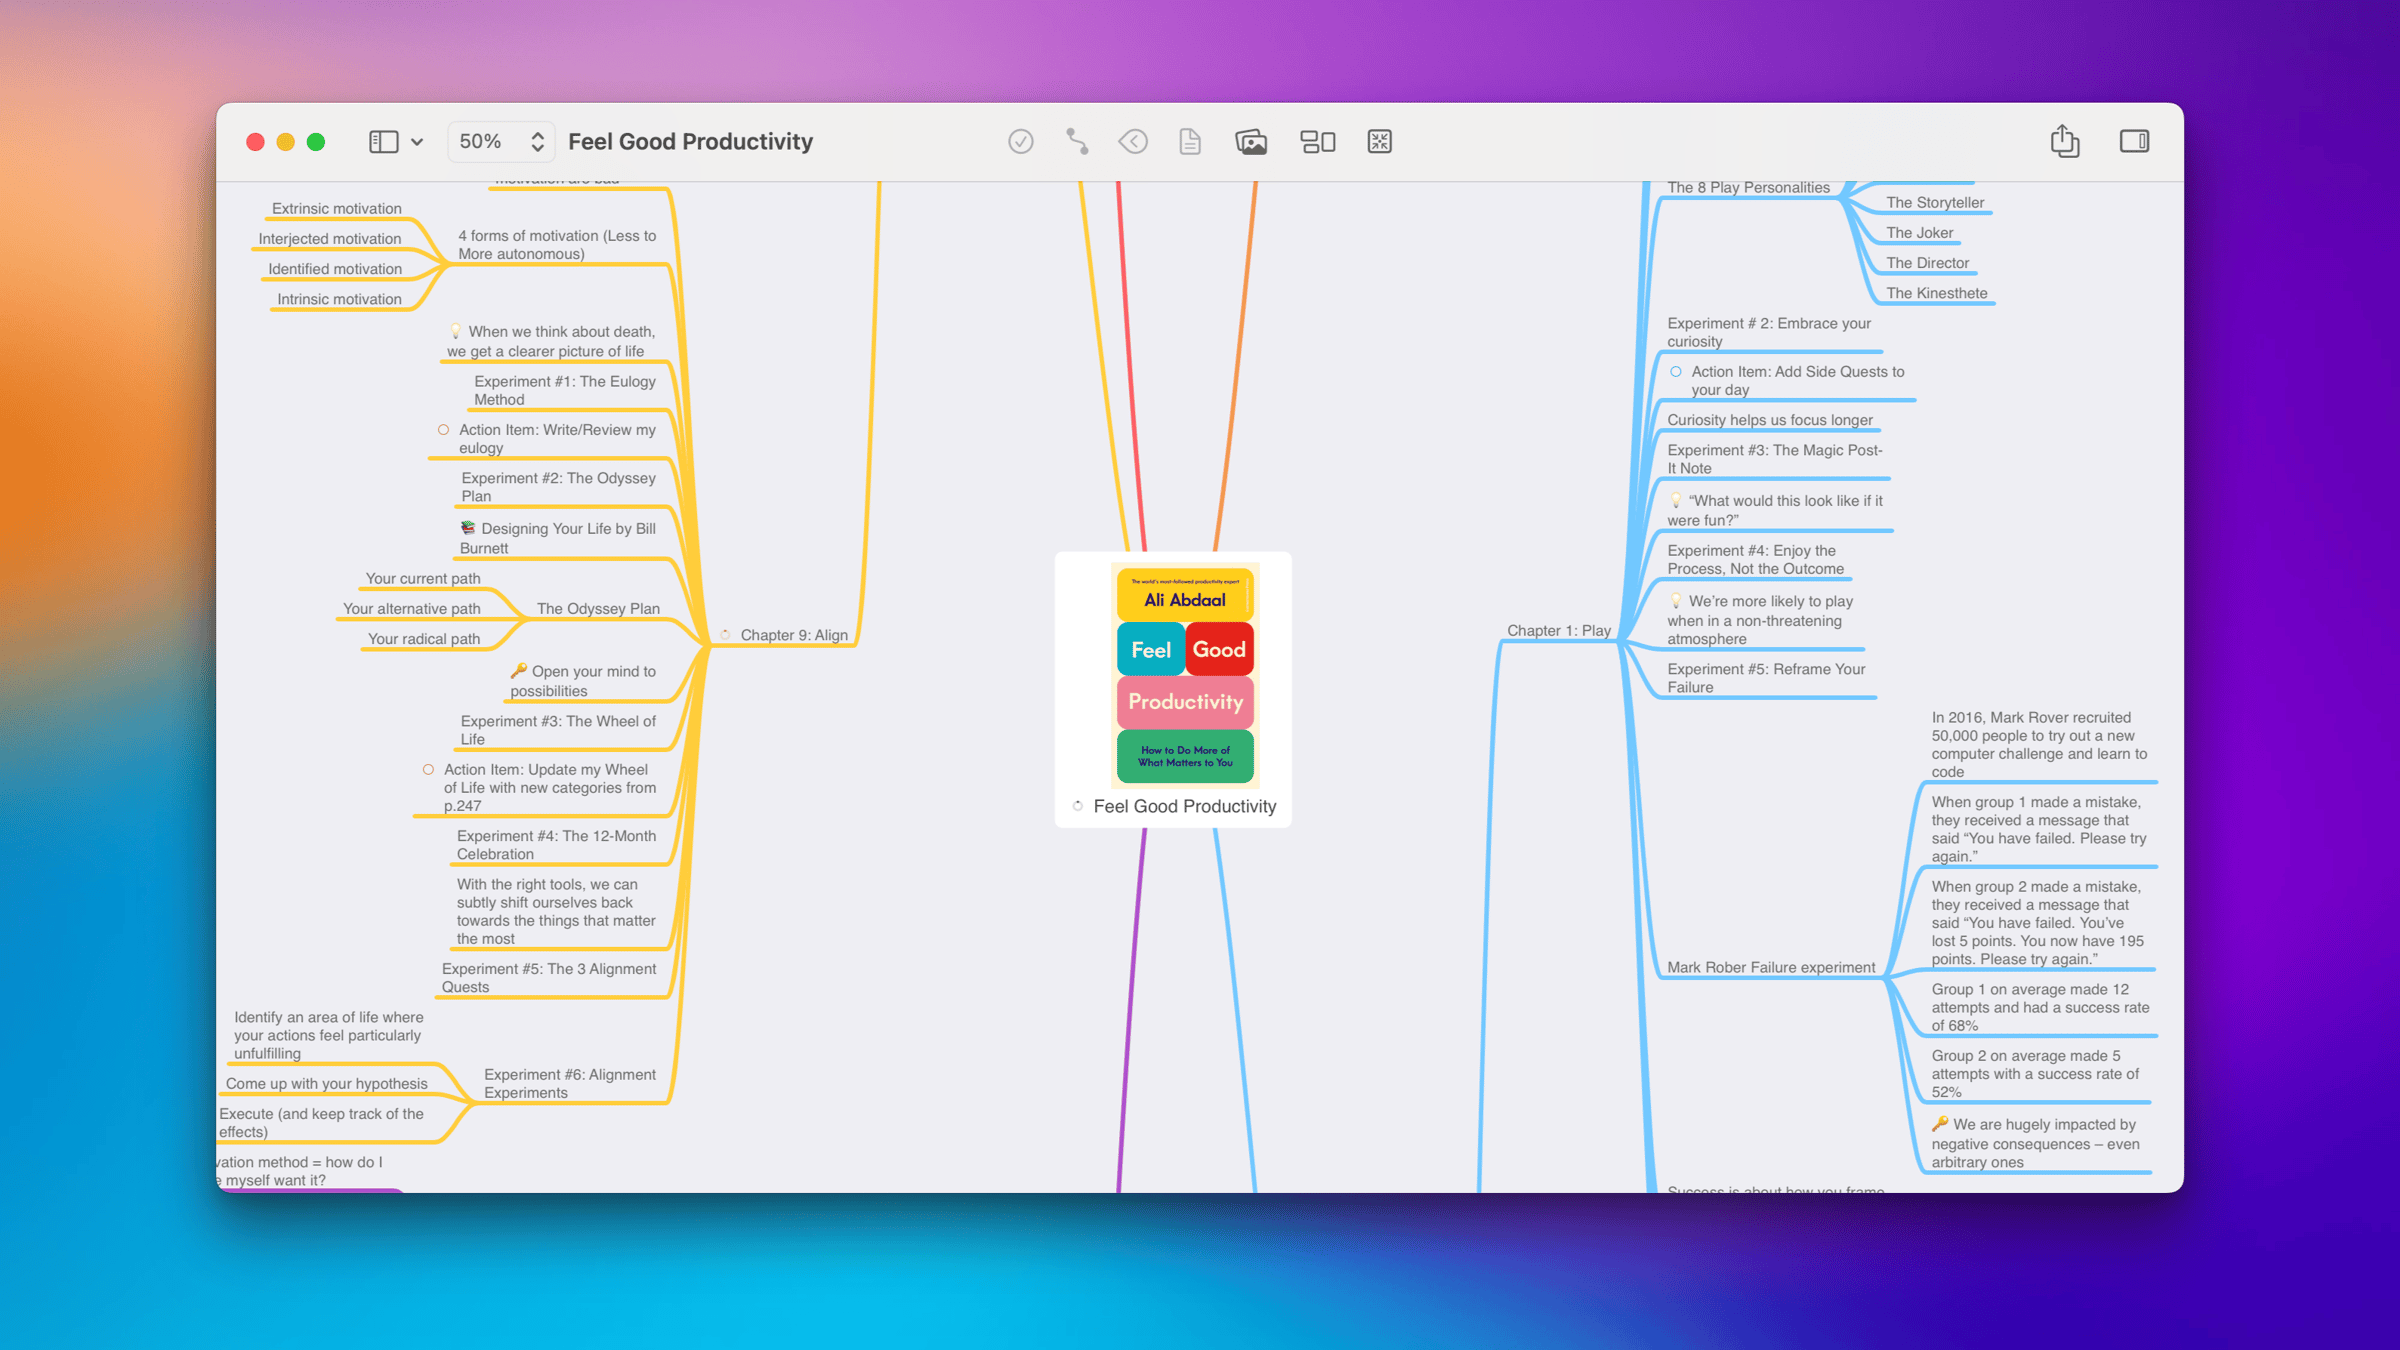Click the light bulb icon beside death thought
The image size is (2400, 1350).
point(455,331)
